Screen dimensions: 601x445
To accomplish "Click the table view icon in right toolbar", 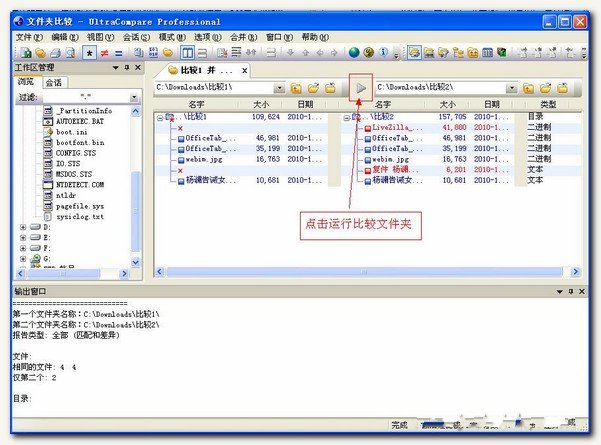I will [487, 53].
